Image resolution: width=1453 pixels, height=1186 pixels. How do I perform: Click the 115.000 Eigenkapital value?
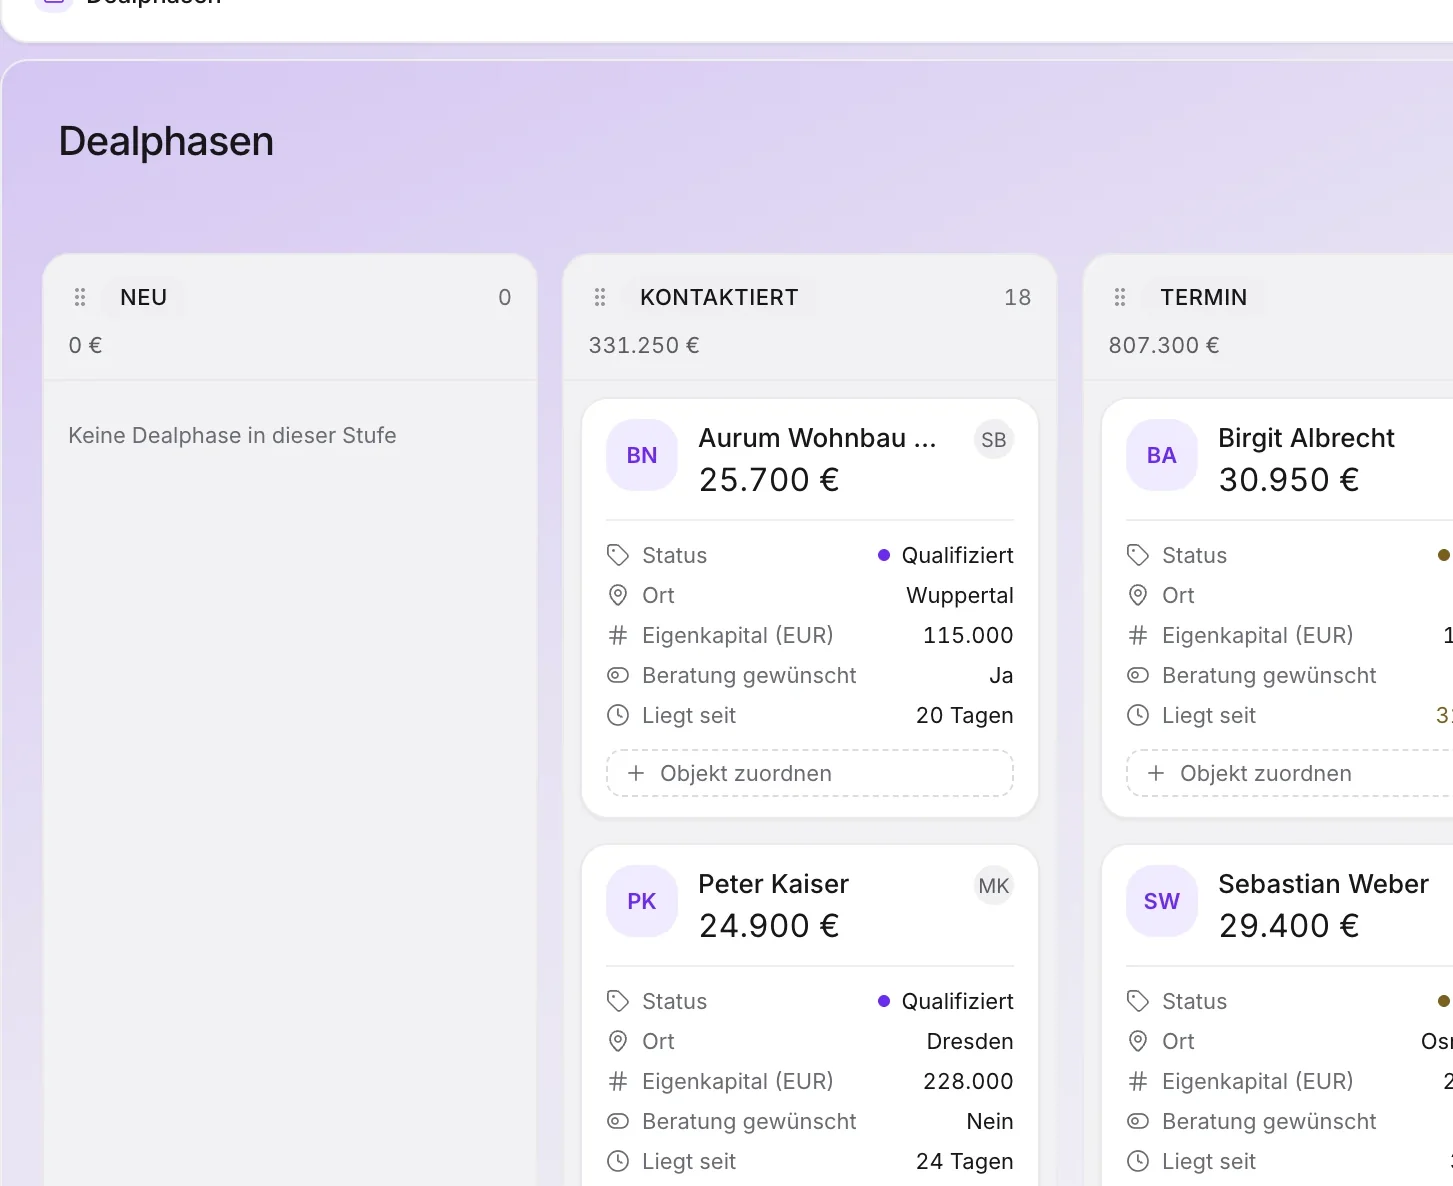tap(968, 635)
